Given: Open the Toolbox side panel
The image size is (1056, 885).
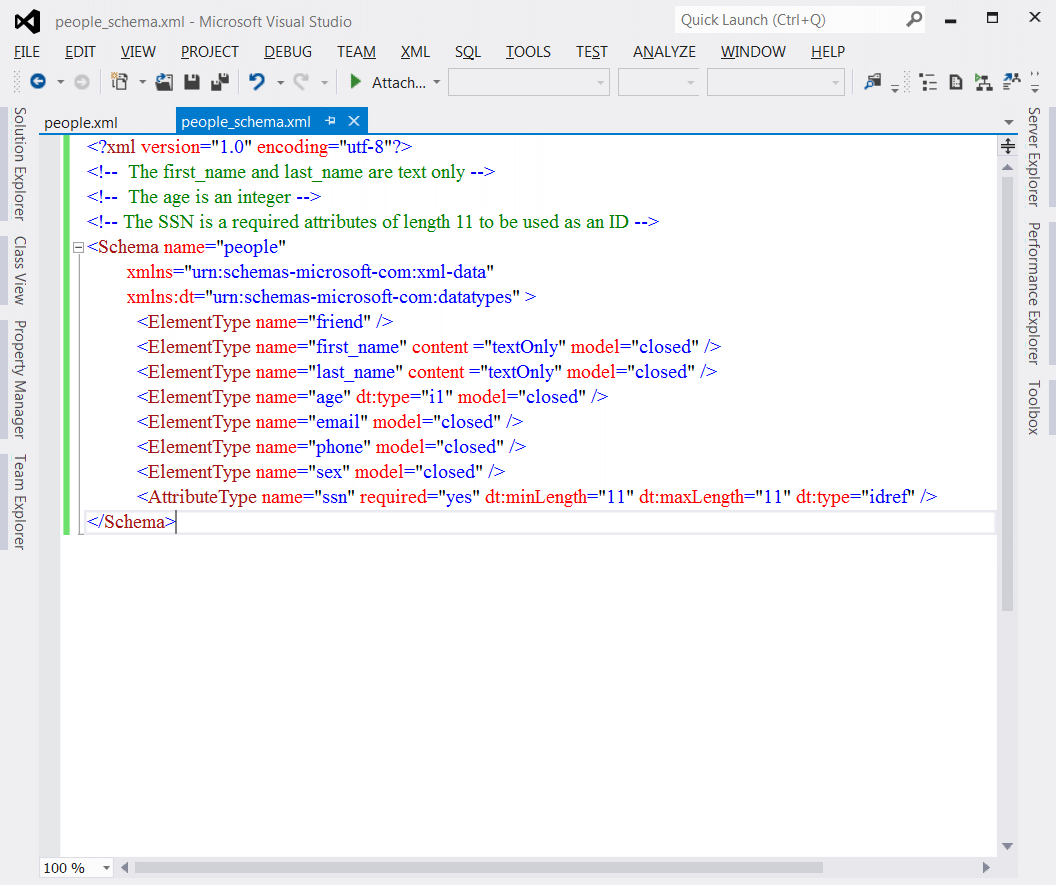Looking at the screenshot, I should (1034, 407).
